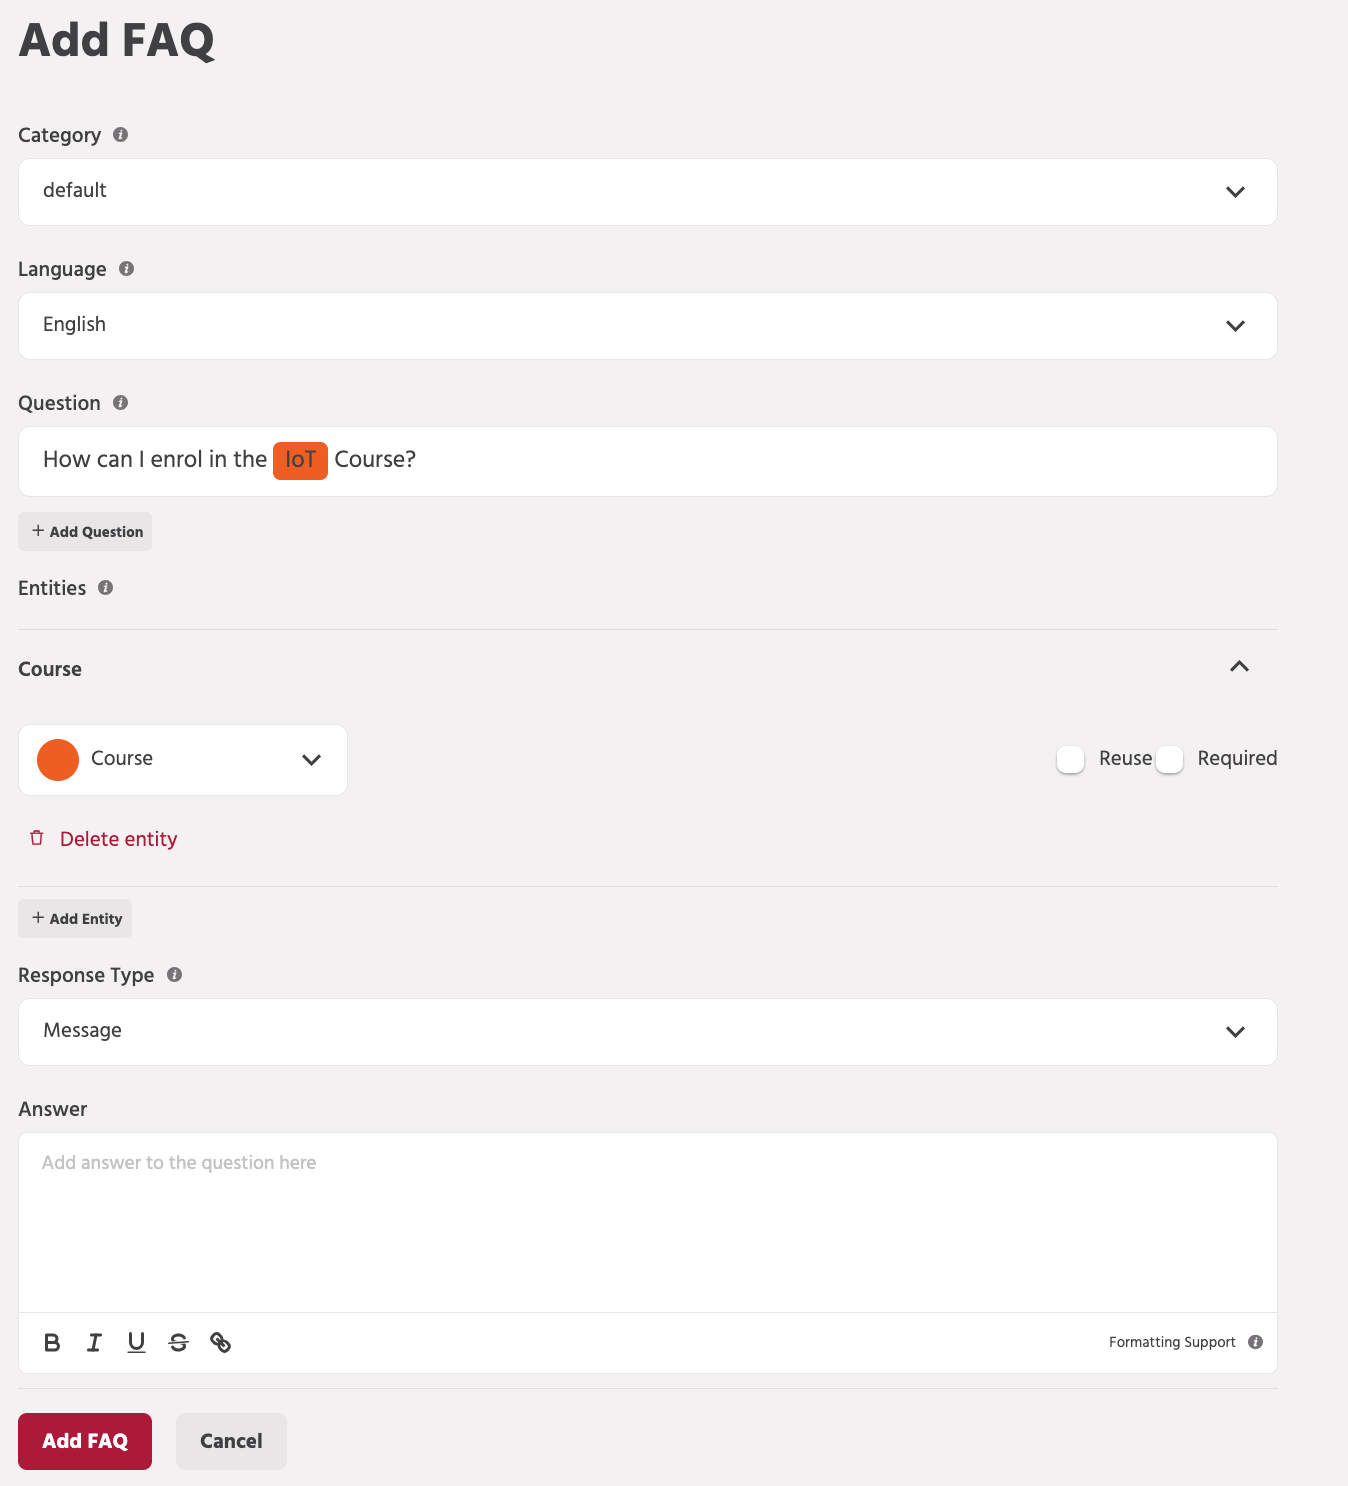
Task: Apply strikethrough to answer text
Action: tap(179, 1343)
